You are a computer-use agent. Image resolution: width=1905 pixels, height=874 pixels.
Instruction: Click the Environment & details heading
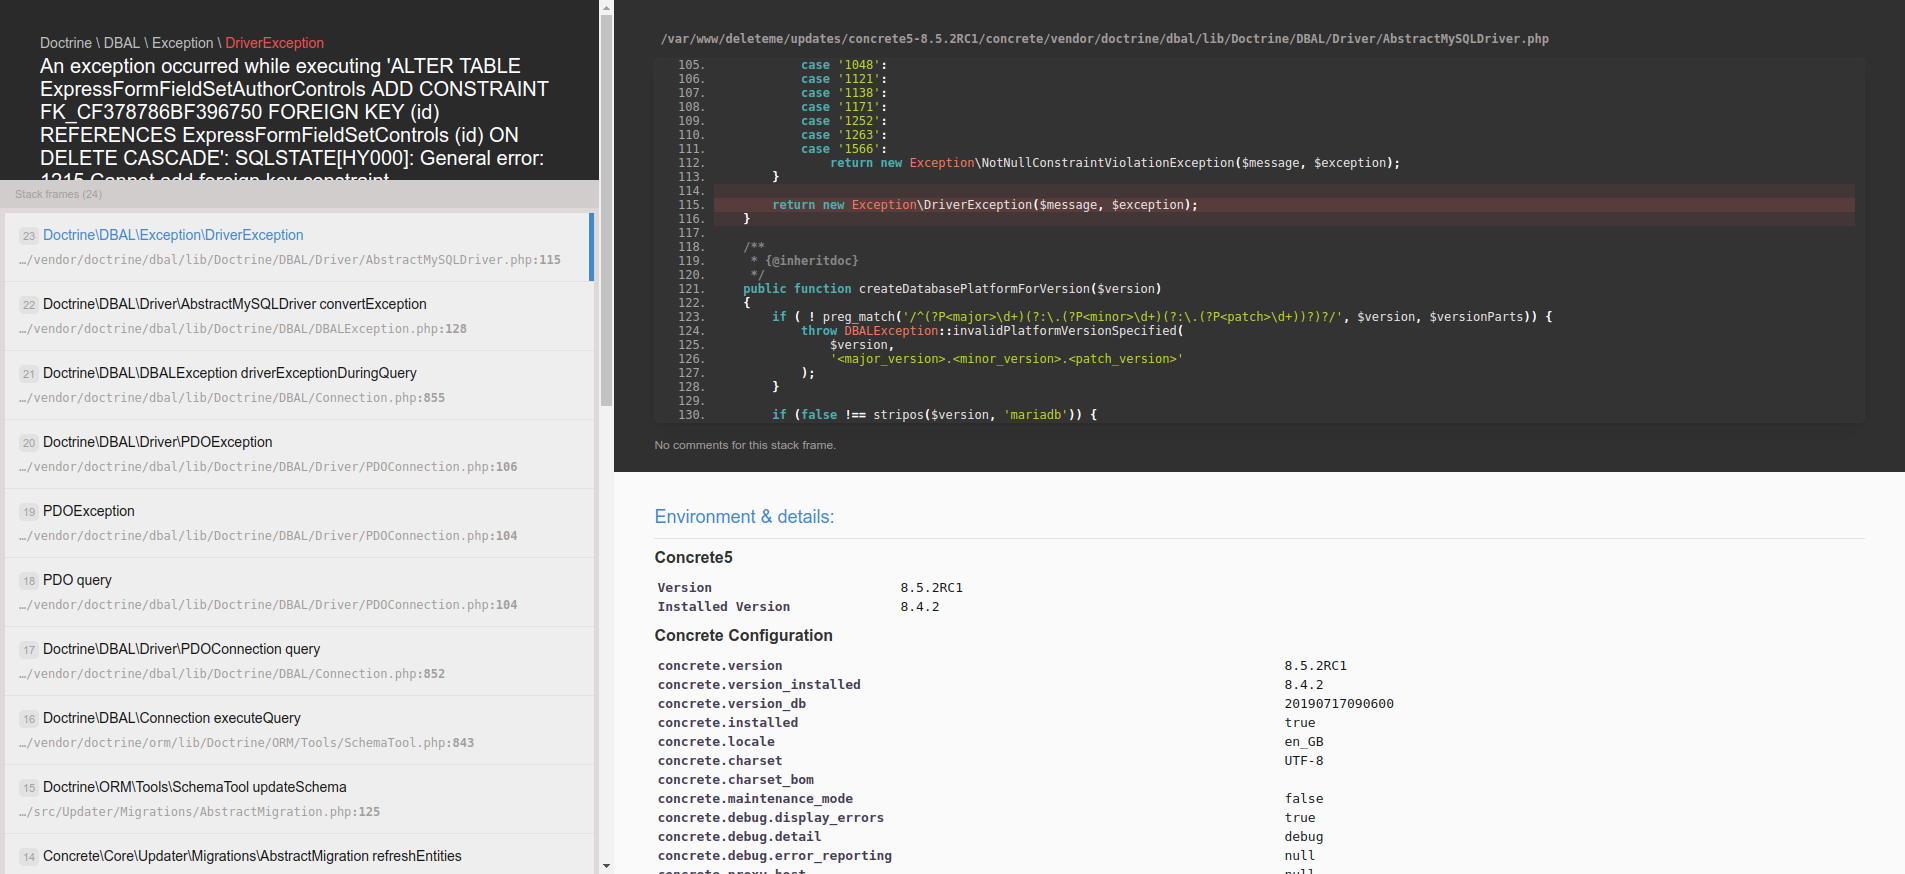tap(744, 517)
